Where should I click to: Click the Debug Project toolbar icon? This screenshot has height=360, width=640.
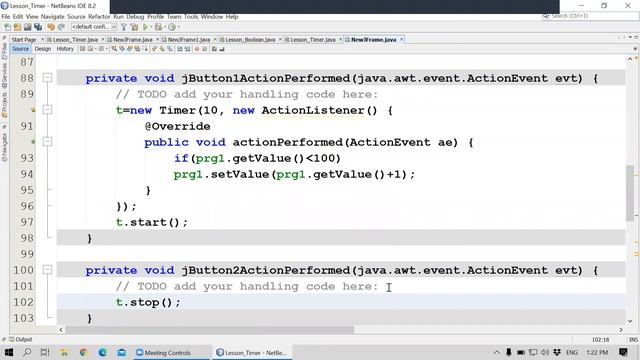coord(158,27)
